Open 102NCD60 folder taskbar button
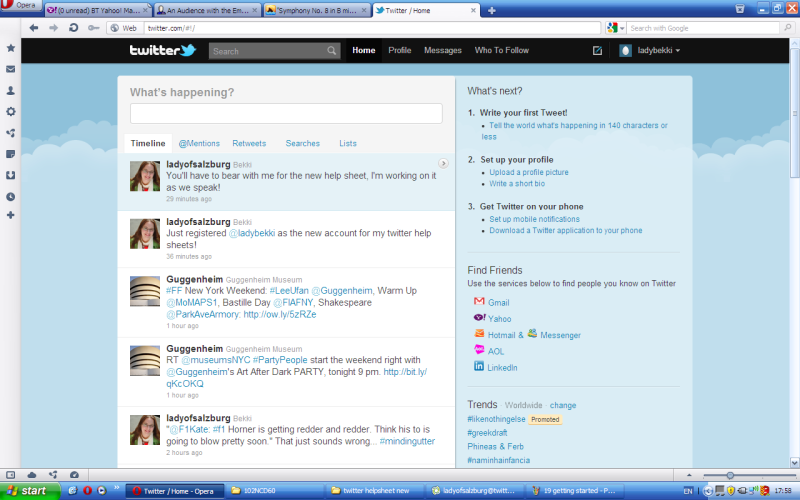Image resolution: width=800 pixels, height=500 pixels. click(x=274, y=491)
